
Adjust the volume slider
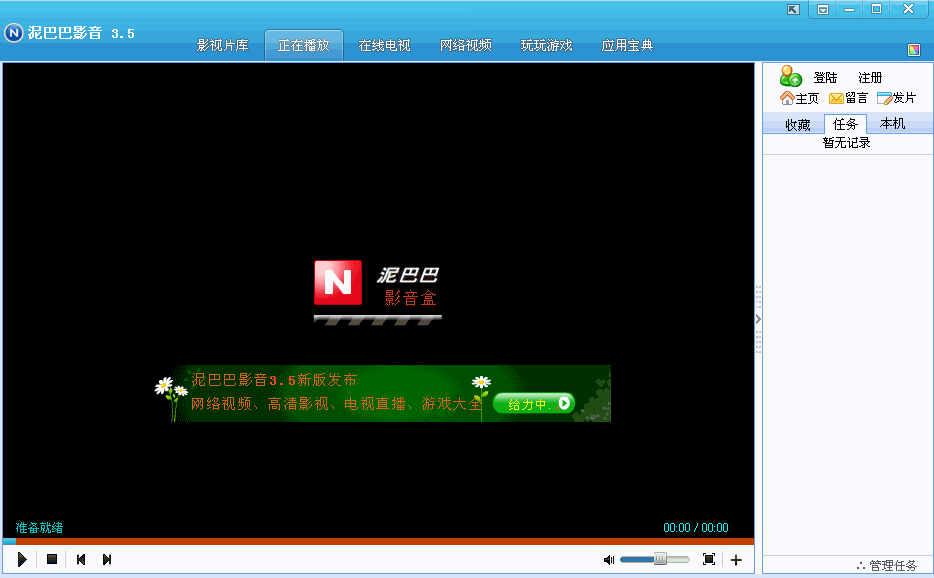(x=654, y=560)
